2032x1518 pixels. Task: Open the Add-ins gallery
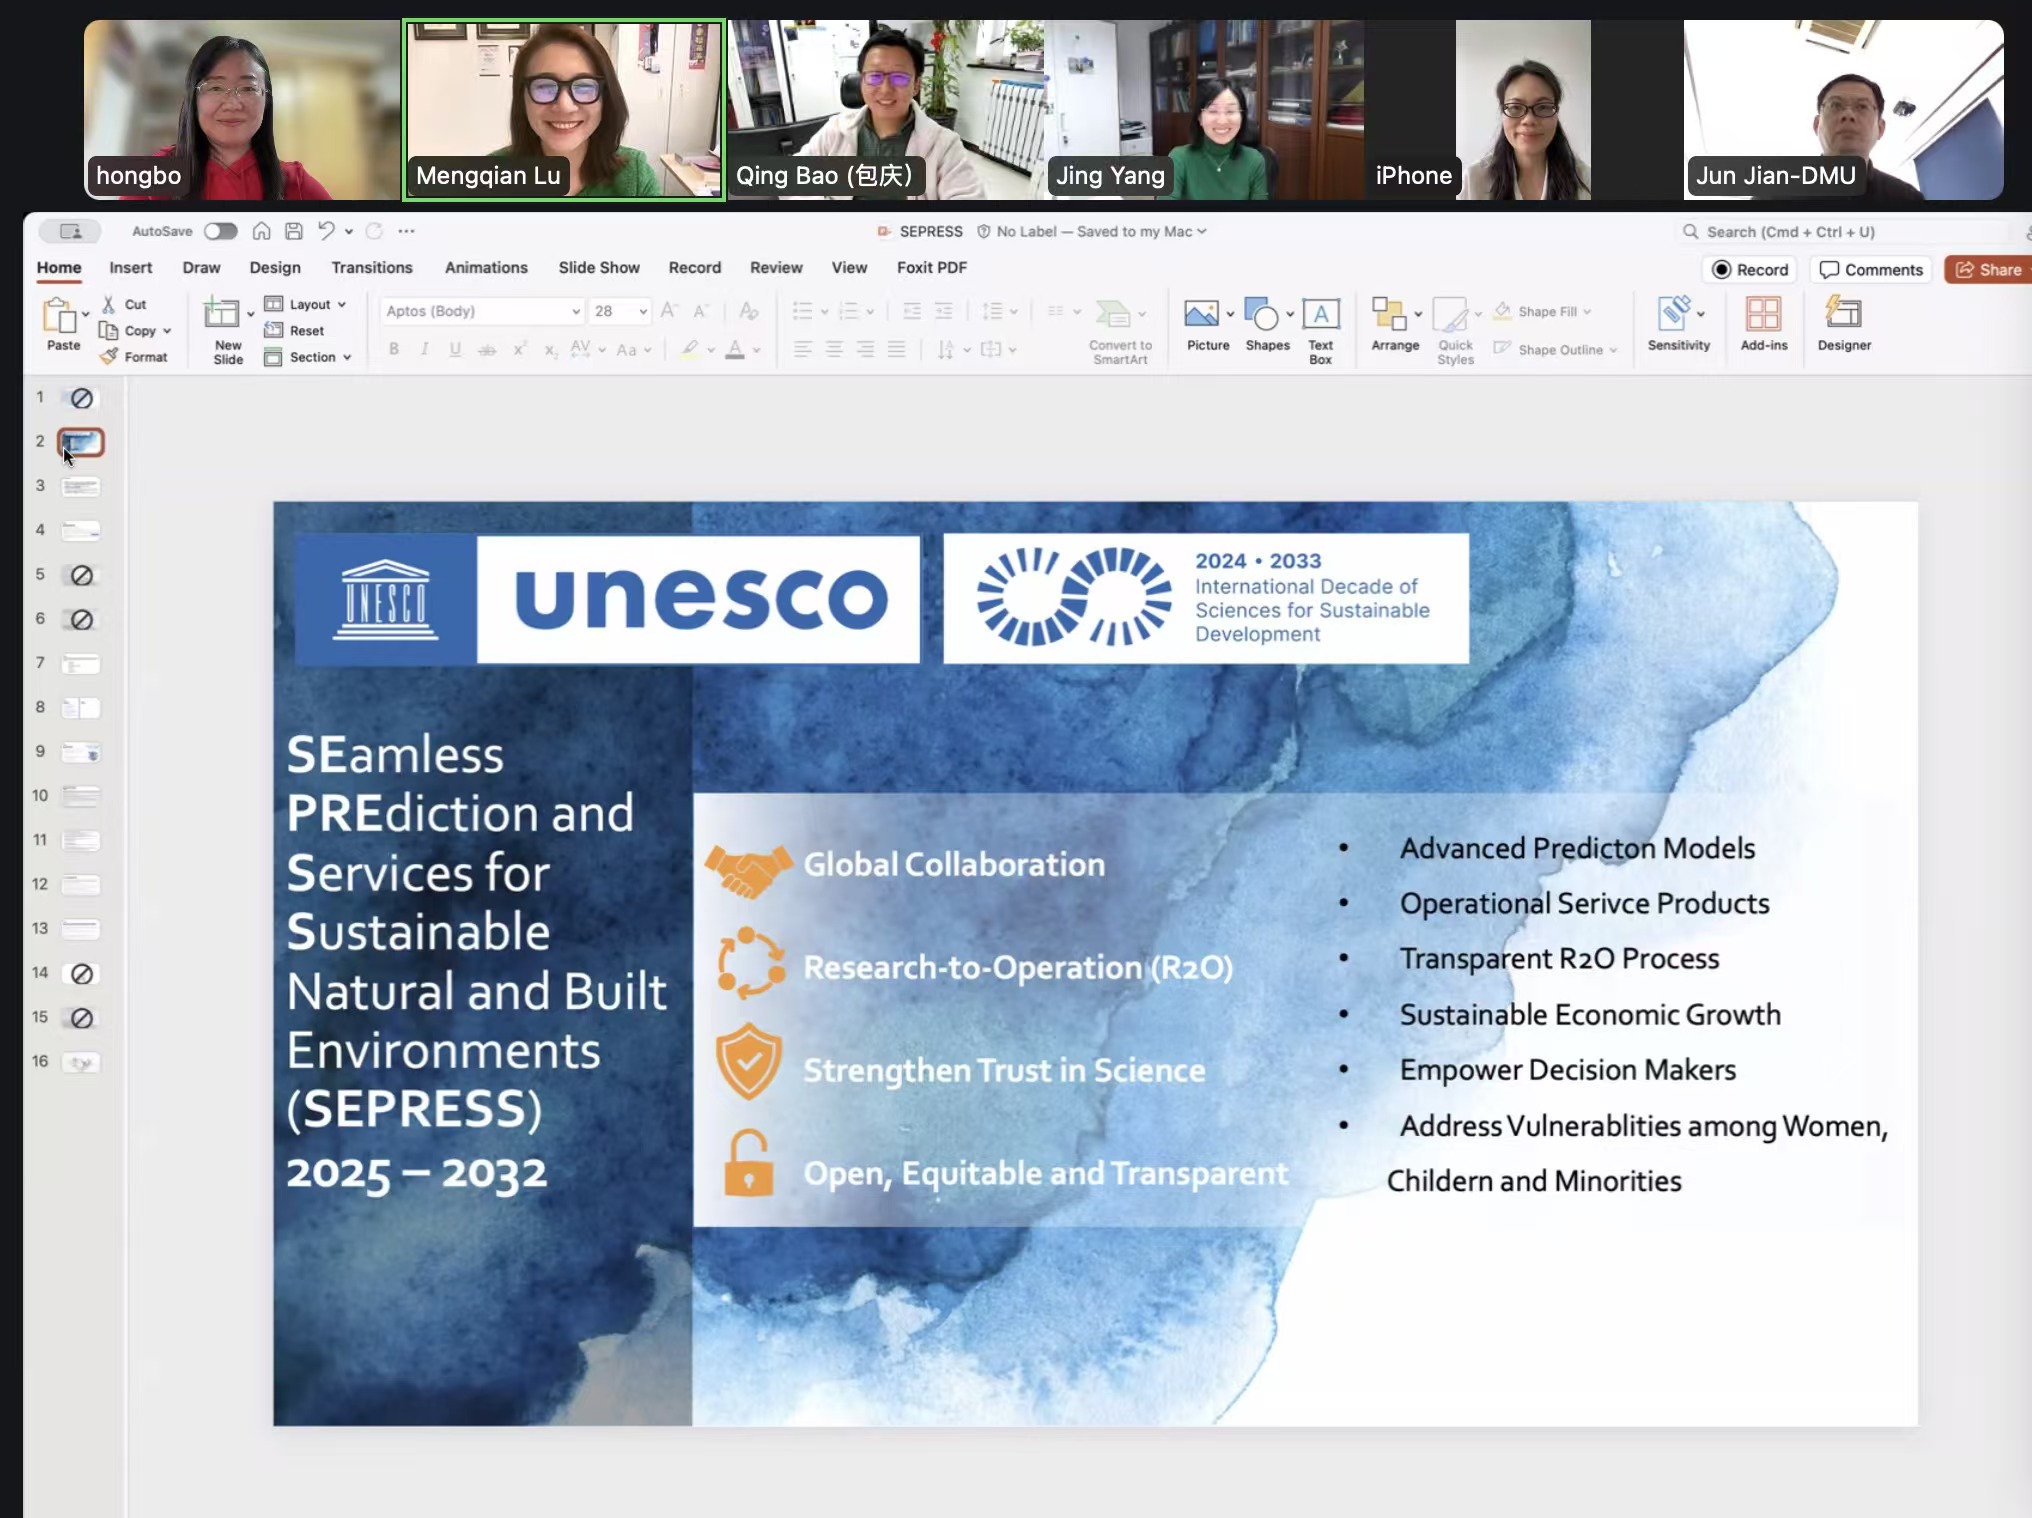click(x=1764, y=325)
